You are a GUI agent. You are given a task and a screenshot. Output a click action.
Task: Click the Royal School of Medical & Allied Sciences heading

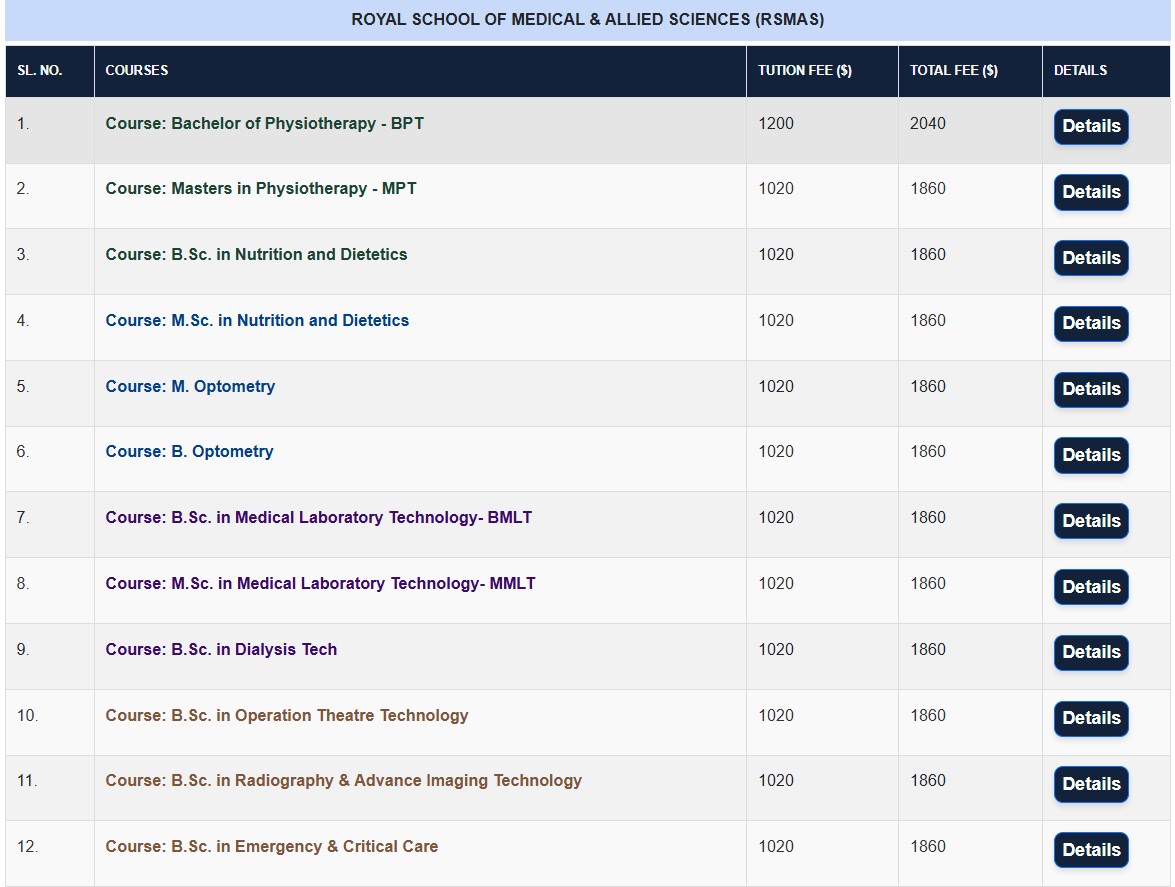[587, 20]
